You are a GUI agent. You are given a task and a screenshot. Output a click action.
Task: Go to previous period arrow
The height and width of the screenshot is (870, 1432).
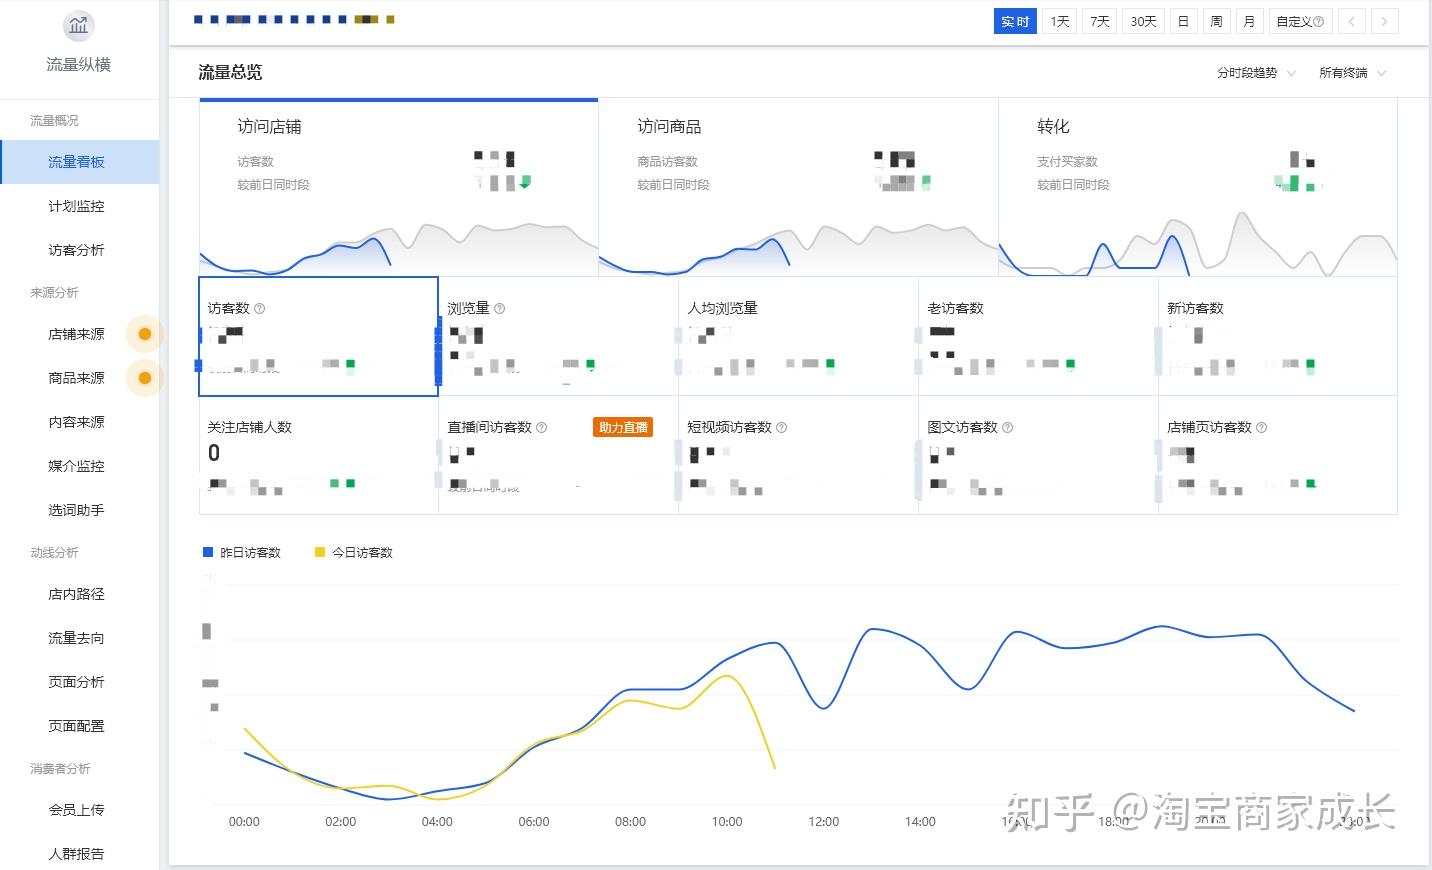pos(1352,21)
